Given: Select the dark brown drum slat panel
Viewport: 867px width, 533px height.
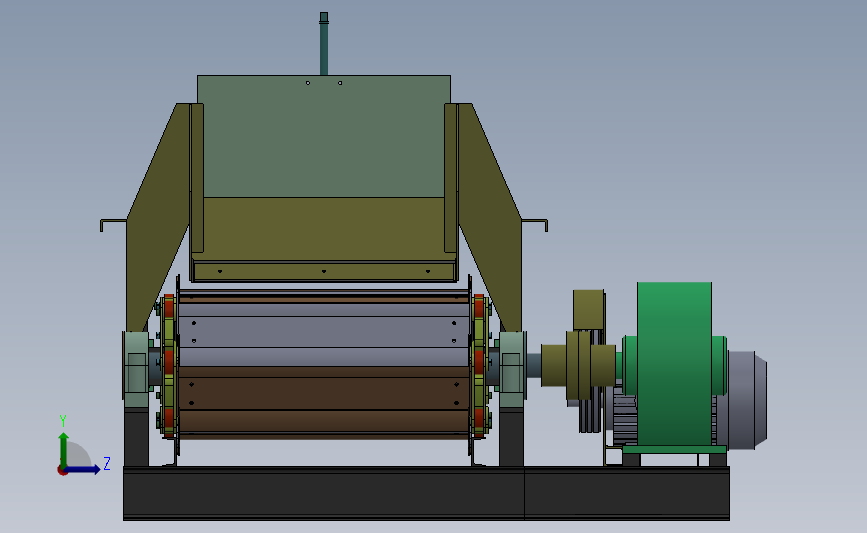Looking at the screenshot, I should 324,394.
